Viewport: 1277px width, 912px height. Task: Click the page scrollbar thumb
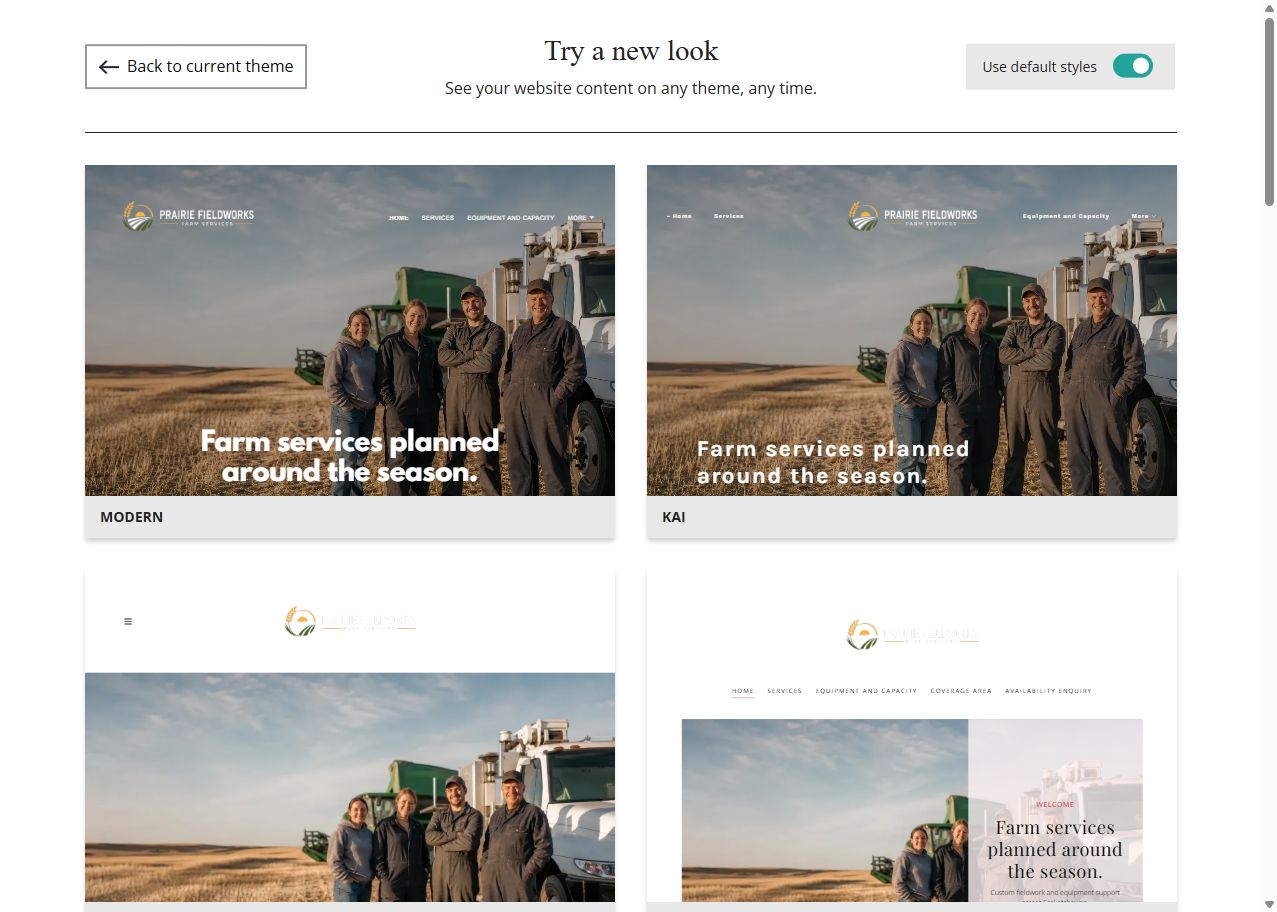(1269, 112)
